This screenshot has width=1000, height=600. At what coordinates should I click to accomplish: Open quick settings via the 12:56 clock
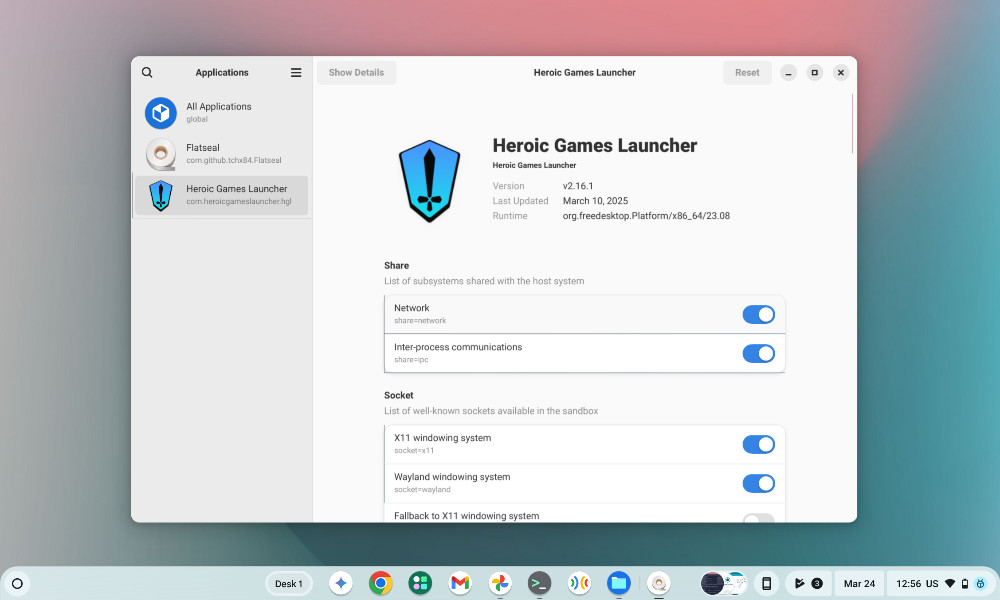(908, 583)
